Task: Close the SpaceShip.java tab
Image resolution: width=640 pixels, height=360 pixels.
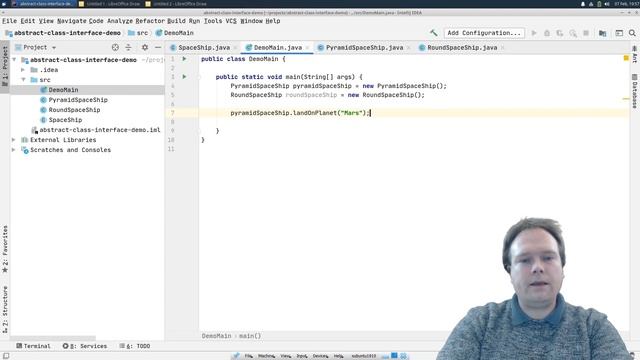Action: pos(235,48)
